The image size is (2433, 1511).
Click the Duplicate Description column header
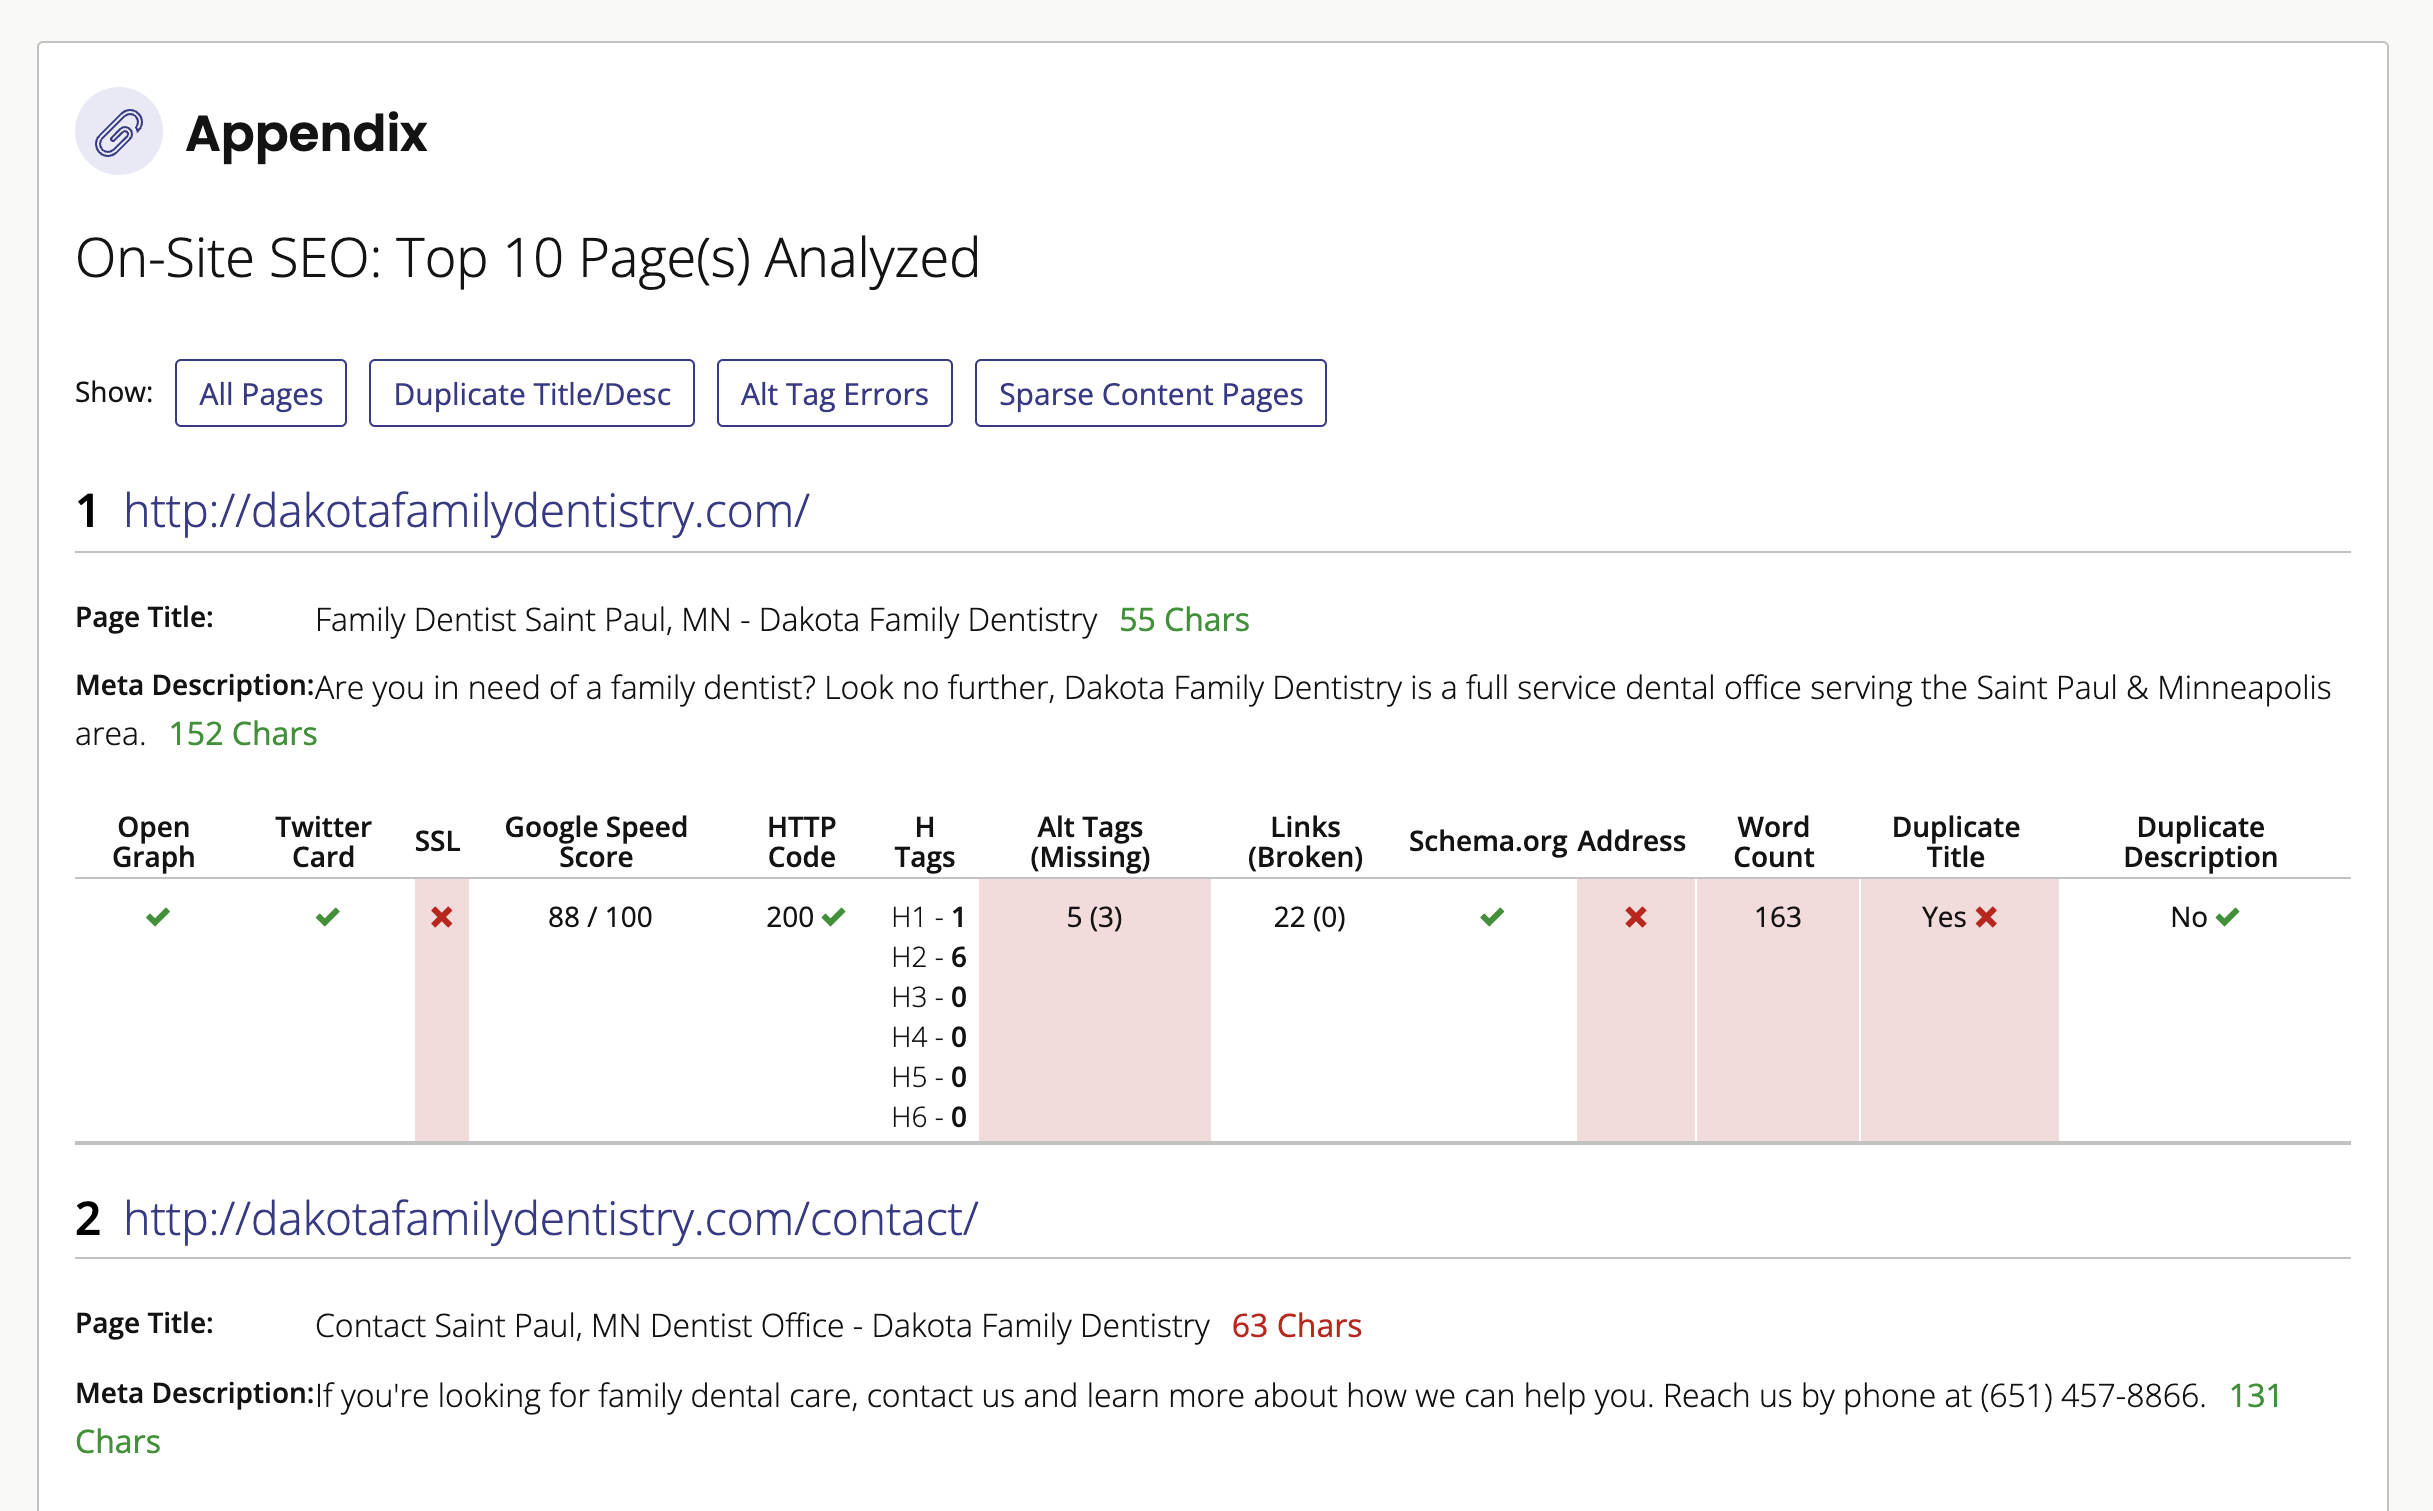[2200, 842]
